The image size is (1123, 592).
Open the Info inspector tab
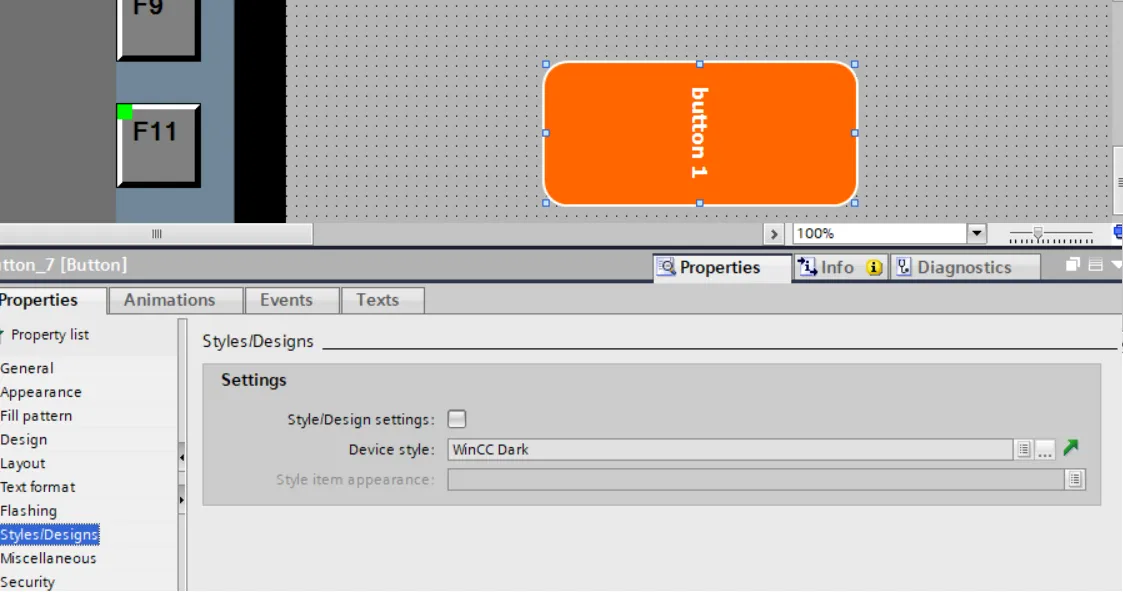(839, 267)
